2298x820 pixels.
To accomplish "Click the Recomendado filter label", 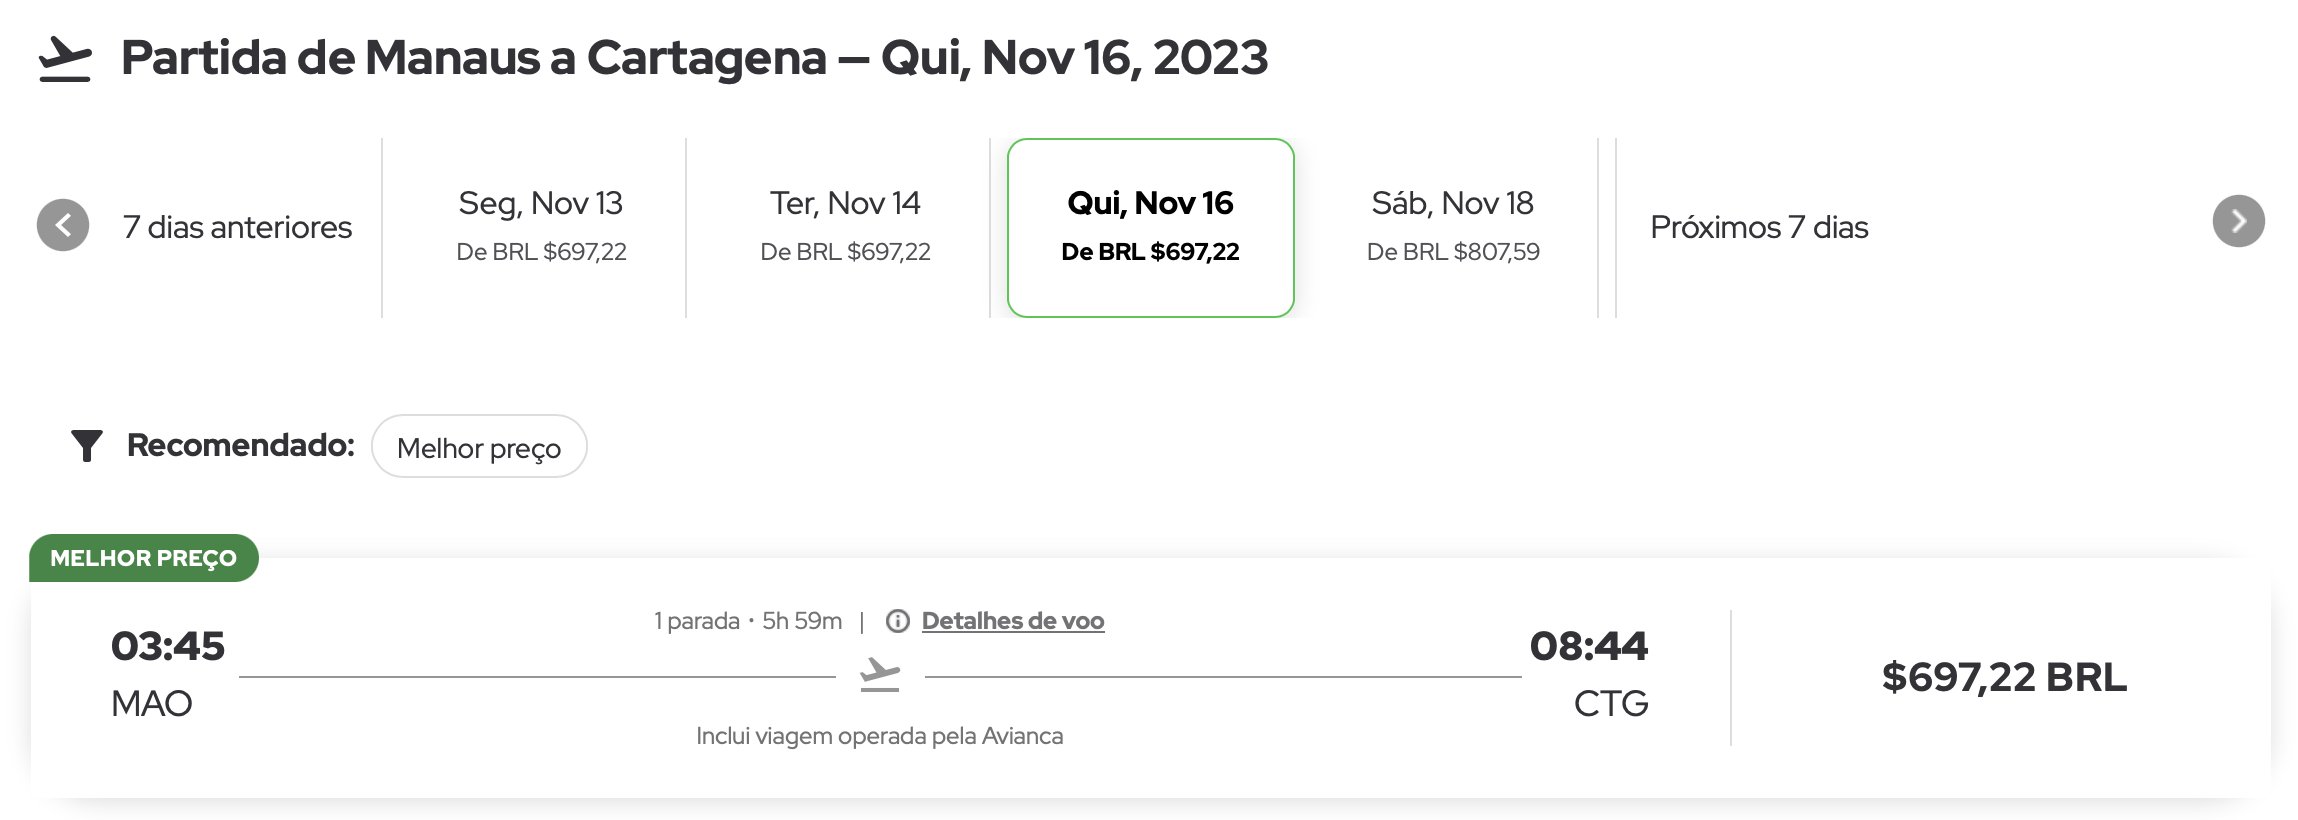I will (240, 445).
